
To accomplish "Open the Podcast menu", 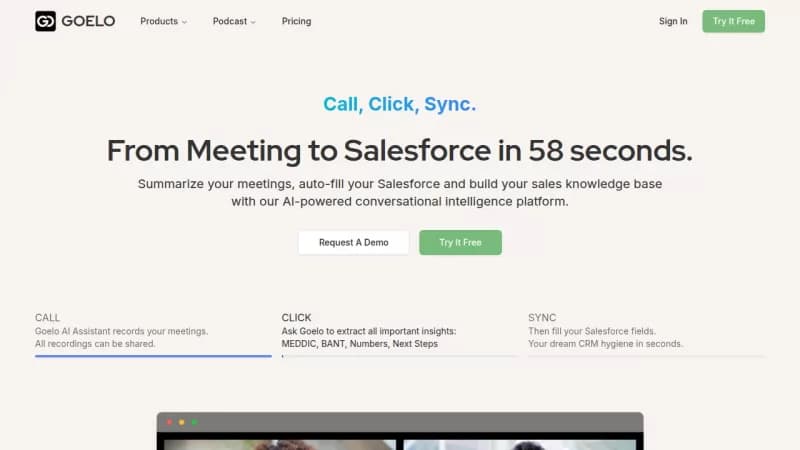I will pos(234,21).
